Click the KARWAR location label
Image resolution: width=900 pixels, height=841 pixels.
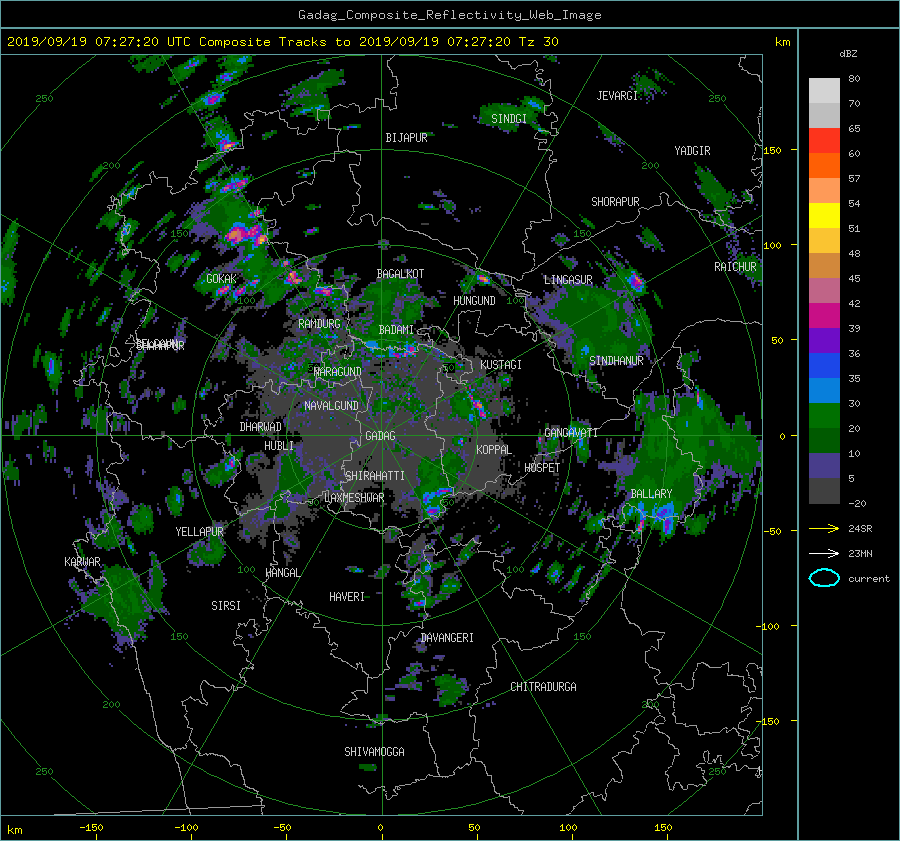[82, 561]
